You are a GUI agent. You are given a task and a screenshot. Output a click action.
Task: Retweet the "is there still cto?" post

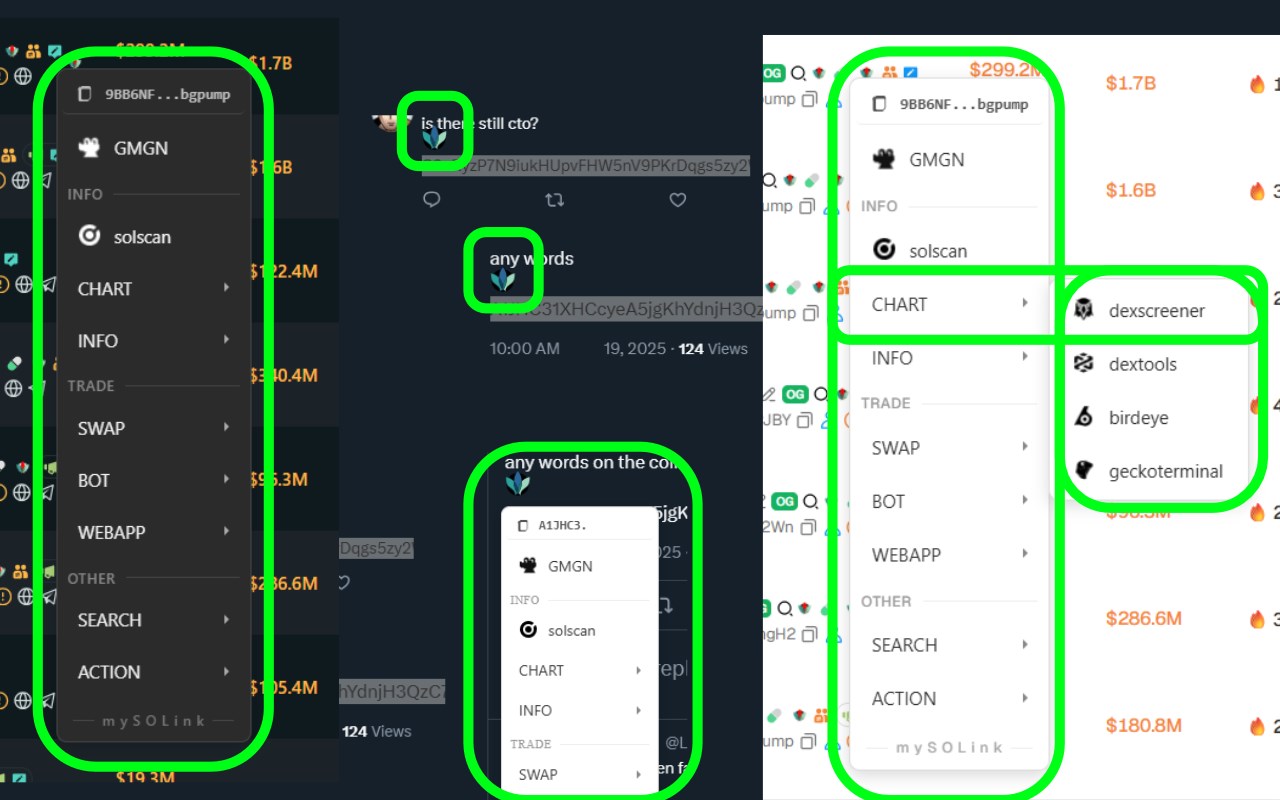point(554,200)
